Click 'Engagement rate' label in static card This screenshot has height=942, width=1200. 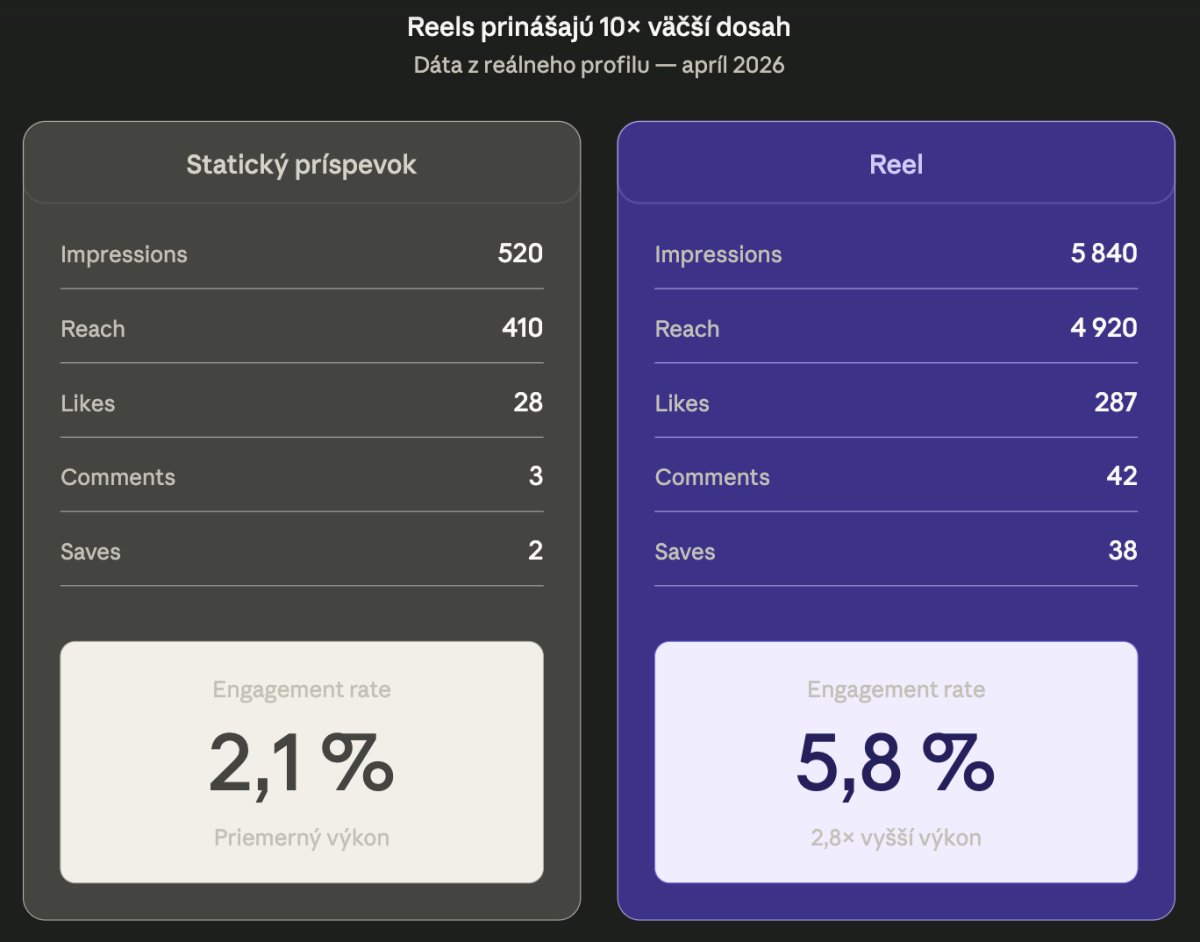click(301, 690)
